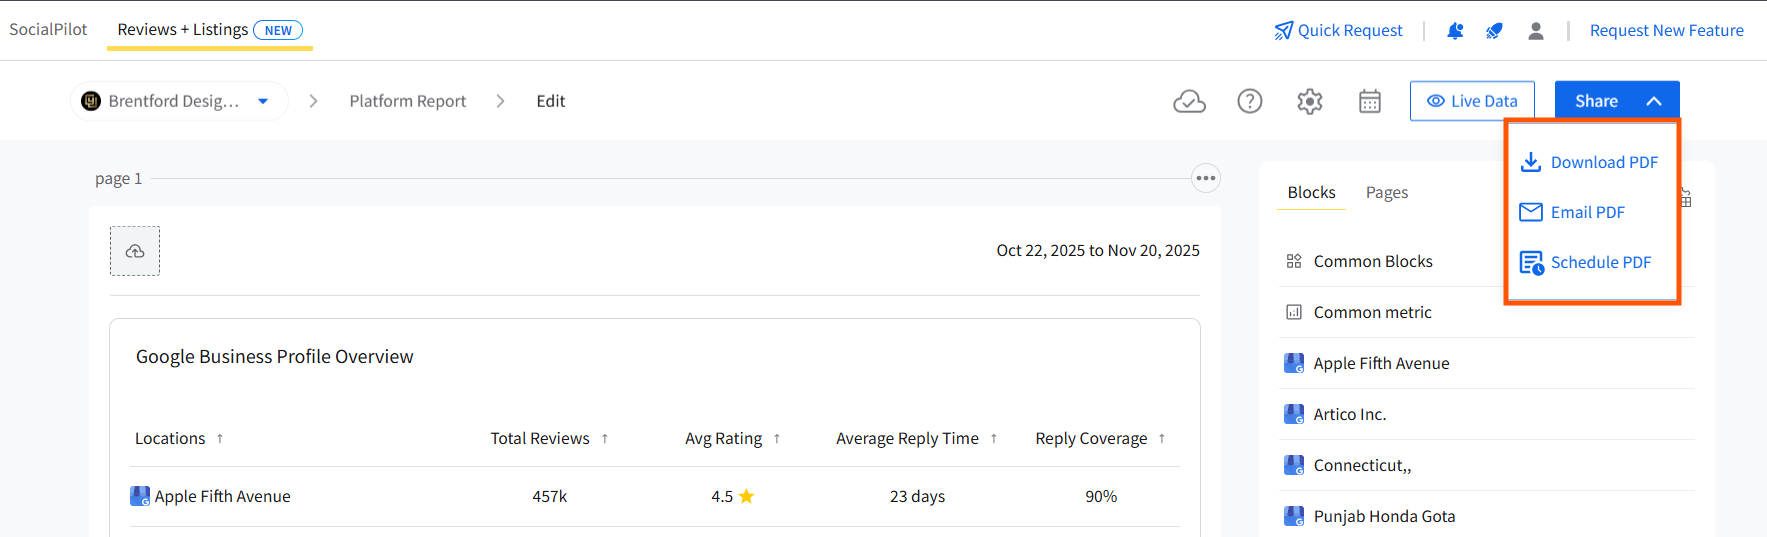Click the 457k total reviews value
This screenshot has width=1767, height=537.
click(x=550, y=496)
